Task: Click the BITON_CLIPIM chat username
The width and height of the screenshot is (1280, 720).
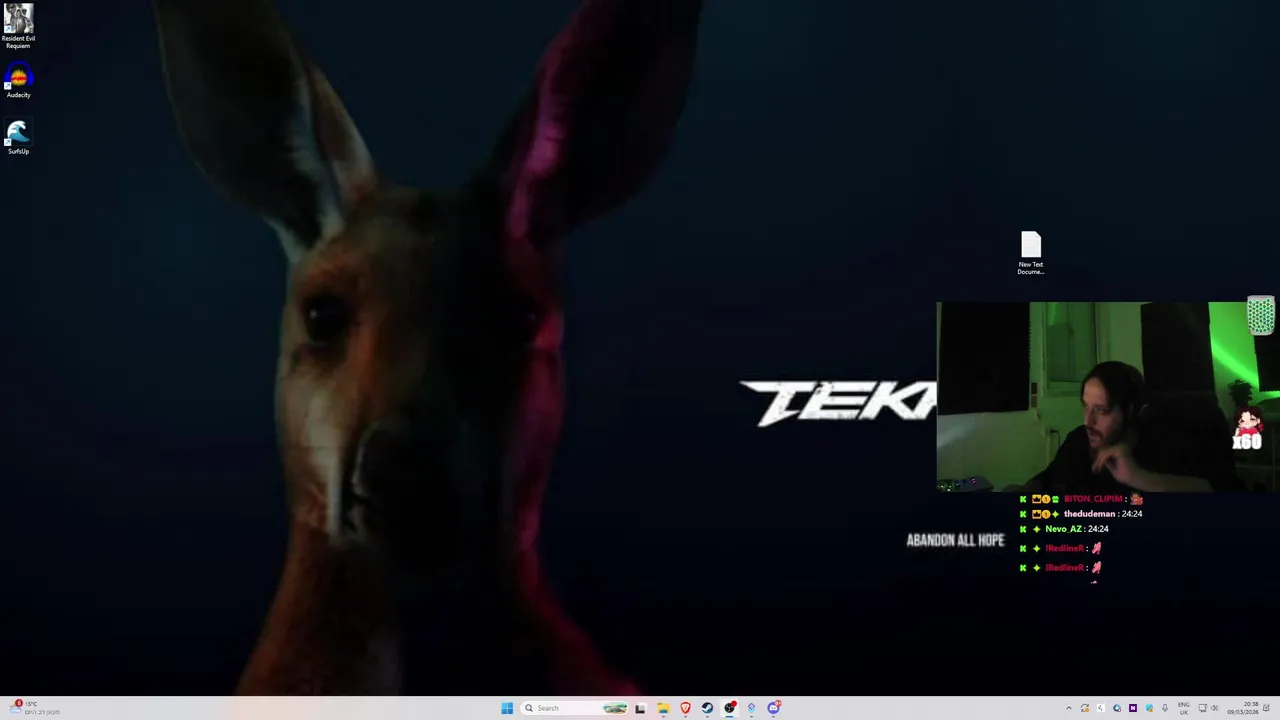Action: coord(1093,499)
